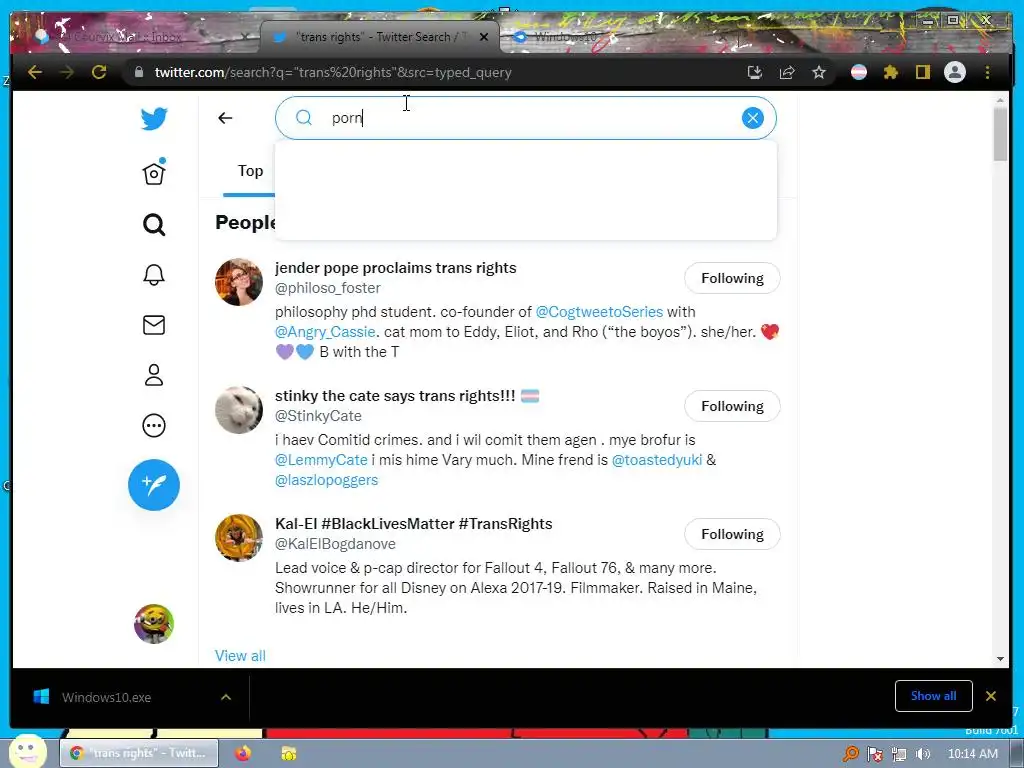
Task: Click the scrollbar down arrow
Action: pos(1000,659)
